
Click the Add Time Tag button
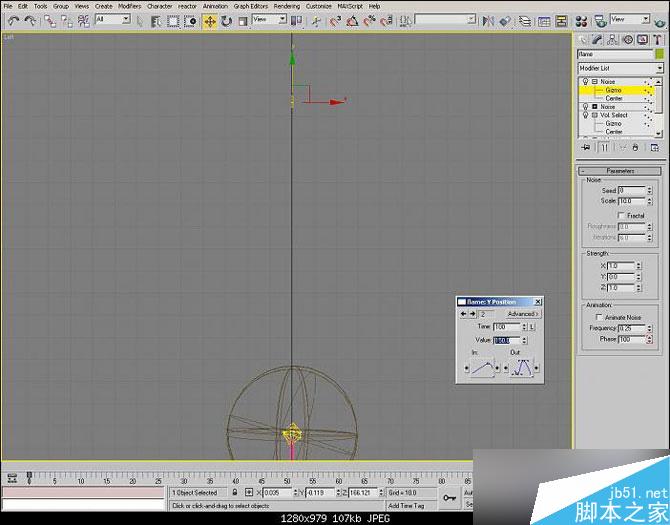coord(406,506)
